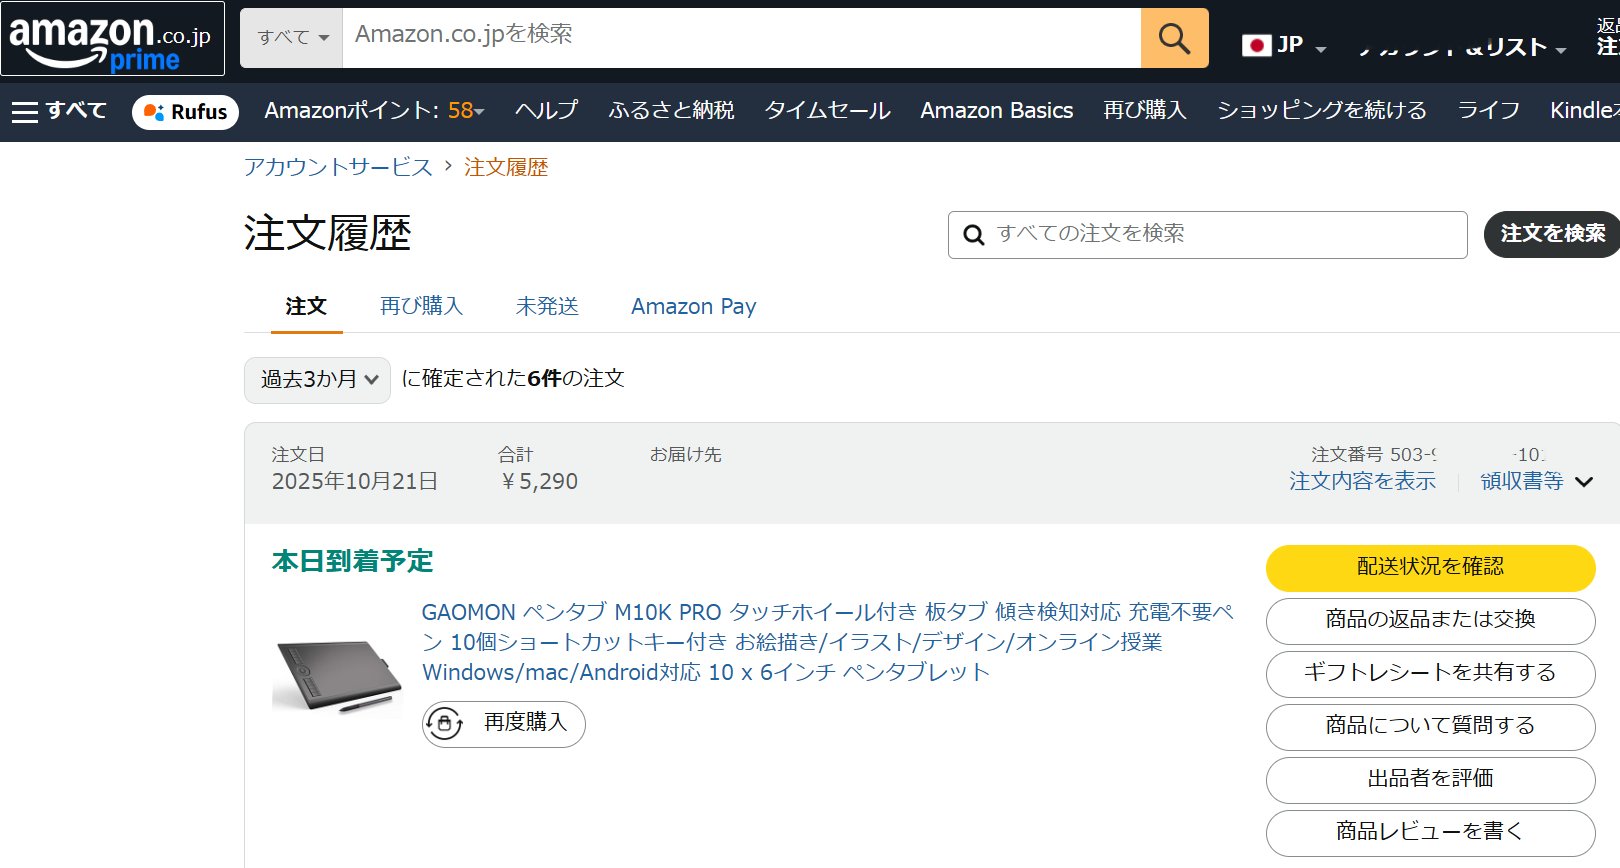The image size is (1620, 868).
Task: Open the Amazon.co.jp prime logo home
Action: [112, 40]
